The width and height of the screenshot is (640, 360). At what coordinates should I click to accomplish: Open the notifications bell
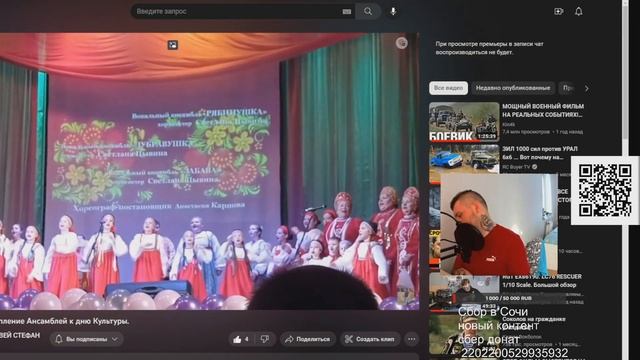coord(579,11)
